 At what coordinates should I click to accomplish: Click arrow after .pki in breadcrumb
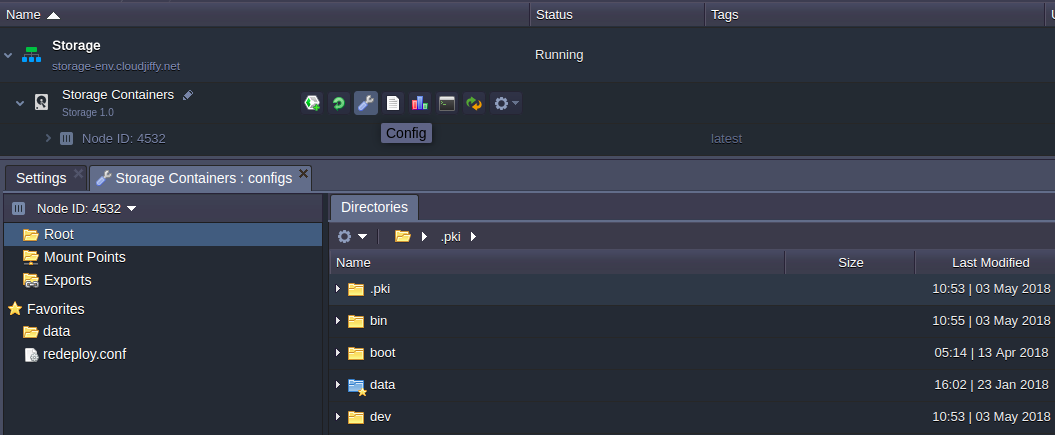coord(473,237)
